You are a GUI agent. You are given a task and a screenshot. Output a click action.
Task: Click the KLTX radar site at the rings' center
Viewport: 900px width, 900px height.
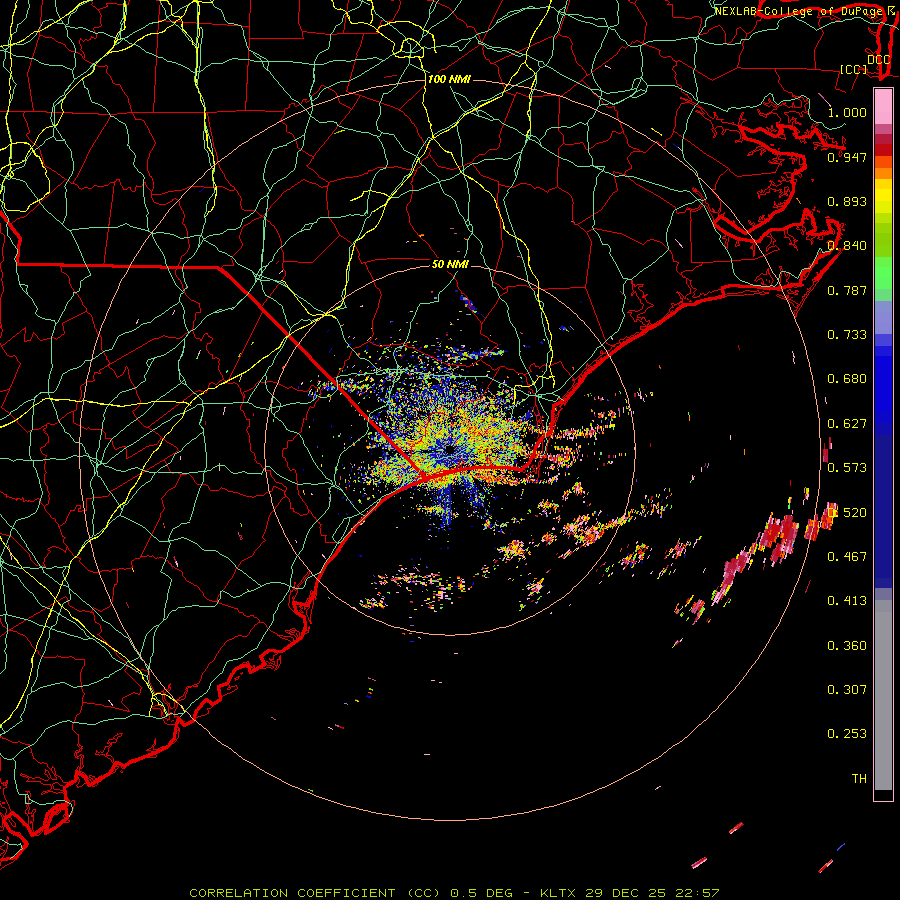(449, 449)
